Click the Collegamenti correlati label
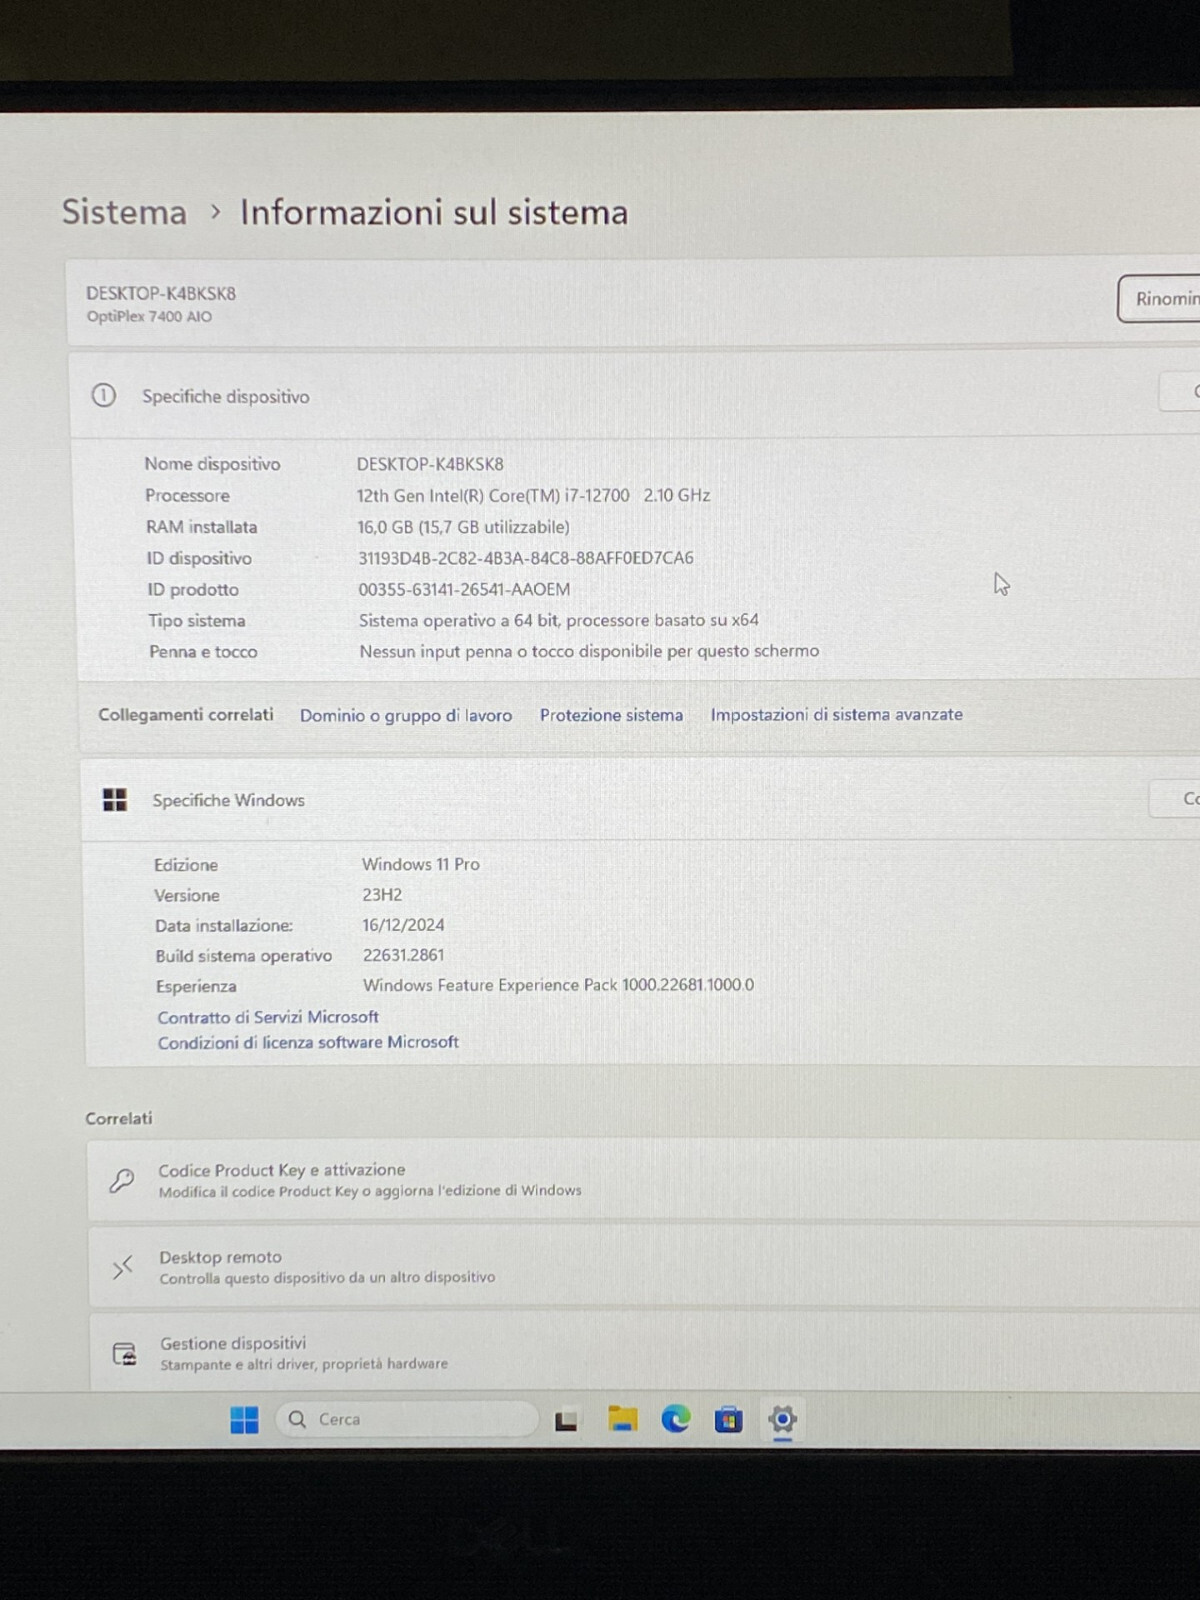 tap(186, 714)
